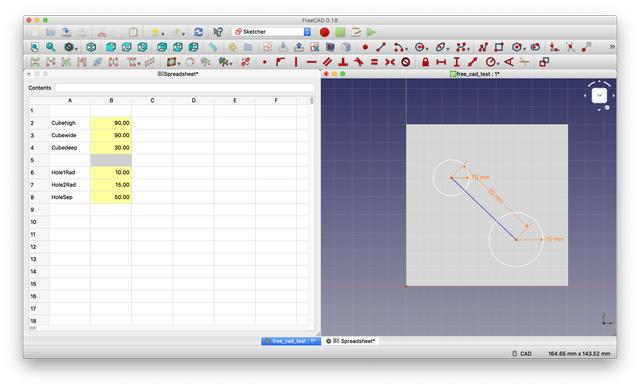Apply point on object constraint
Image resolution: width=640 pixels, height=389 pixels.
[x=280, y=62]
